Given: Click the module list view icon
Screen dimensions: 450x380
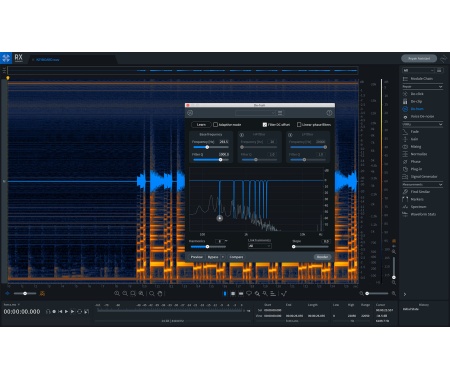Looking at the screenshot, I should click(x=439, y=70).
